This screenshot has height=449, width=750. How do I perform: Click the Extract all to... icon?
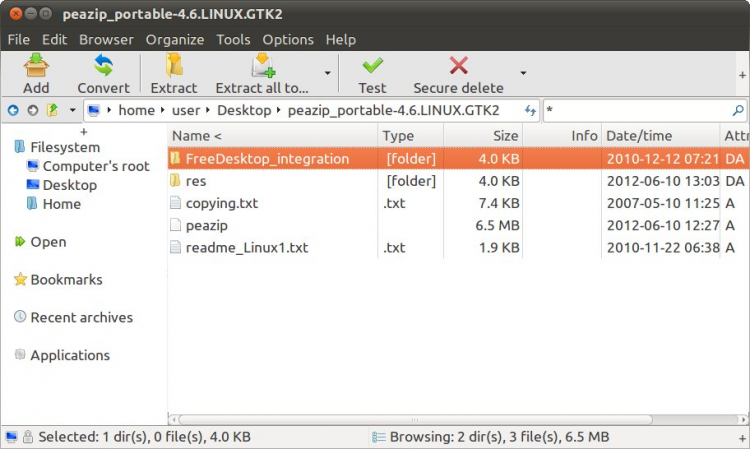(x=263, y=66)
